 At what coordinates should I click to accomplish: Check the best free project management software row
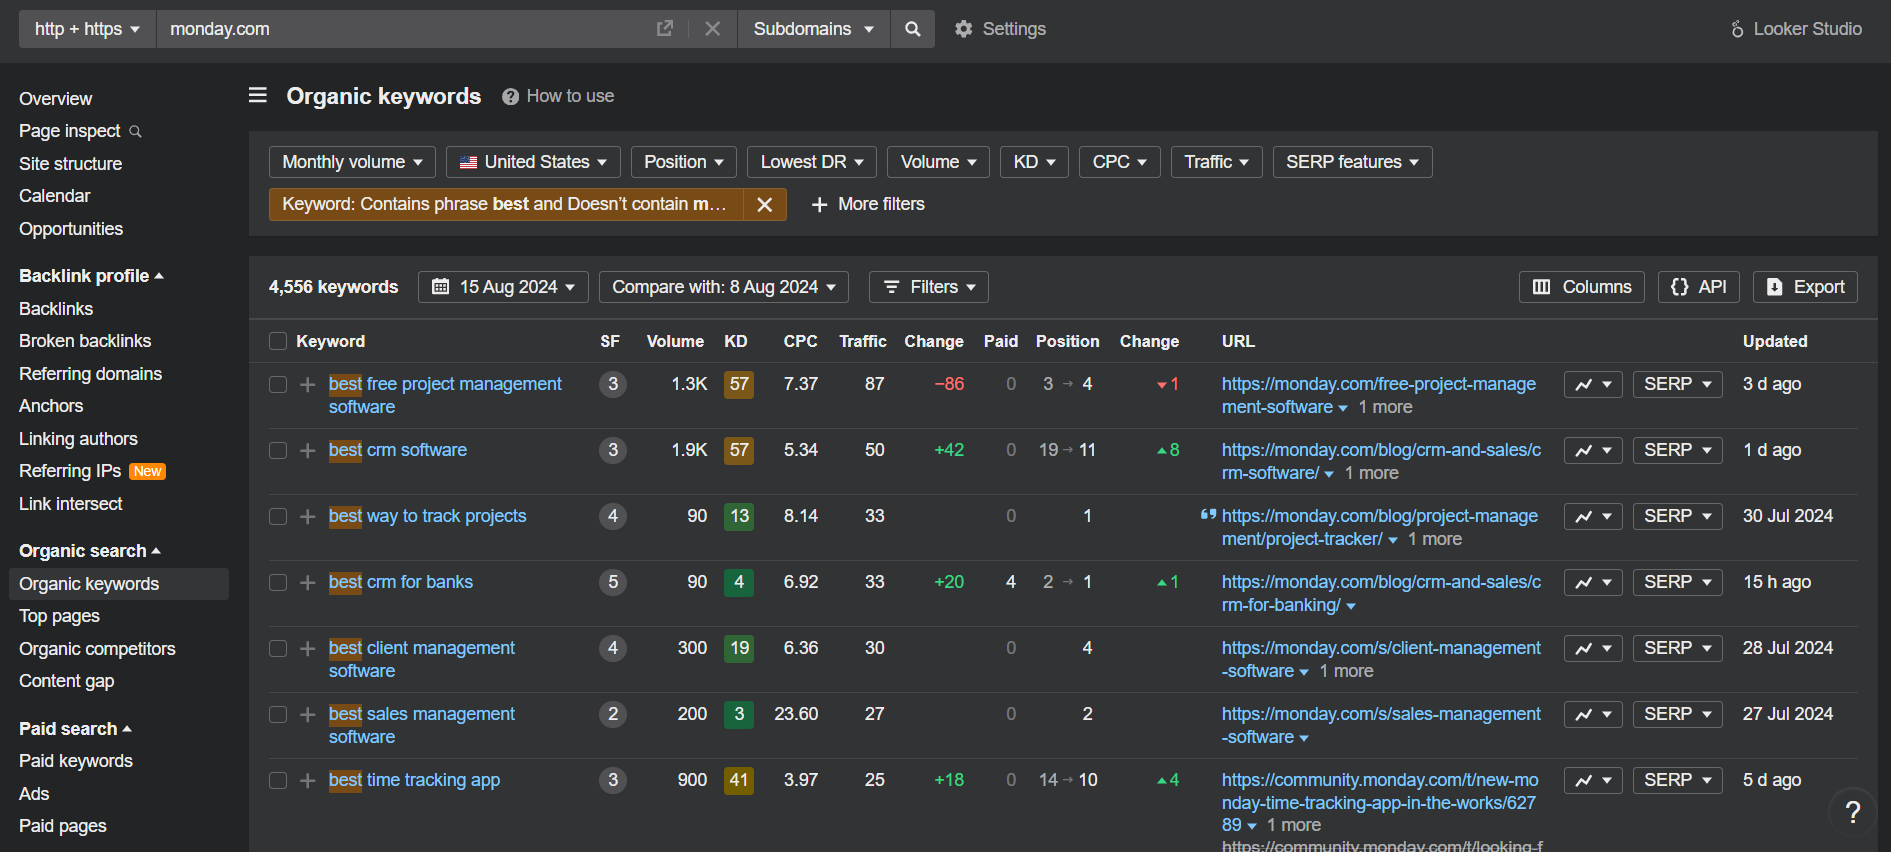coord(278,385)
